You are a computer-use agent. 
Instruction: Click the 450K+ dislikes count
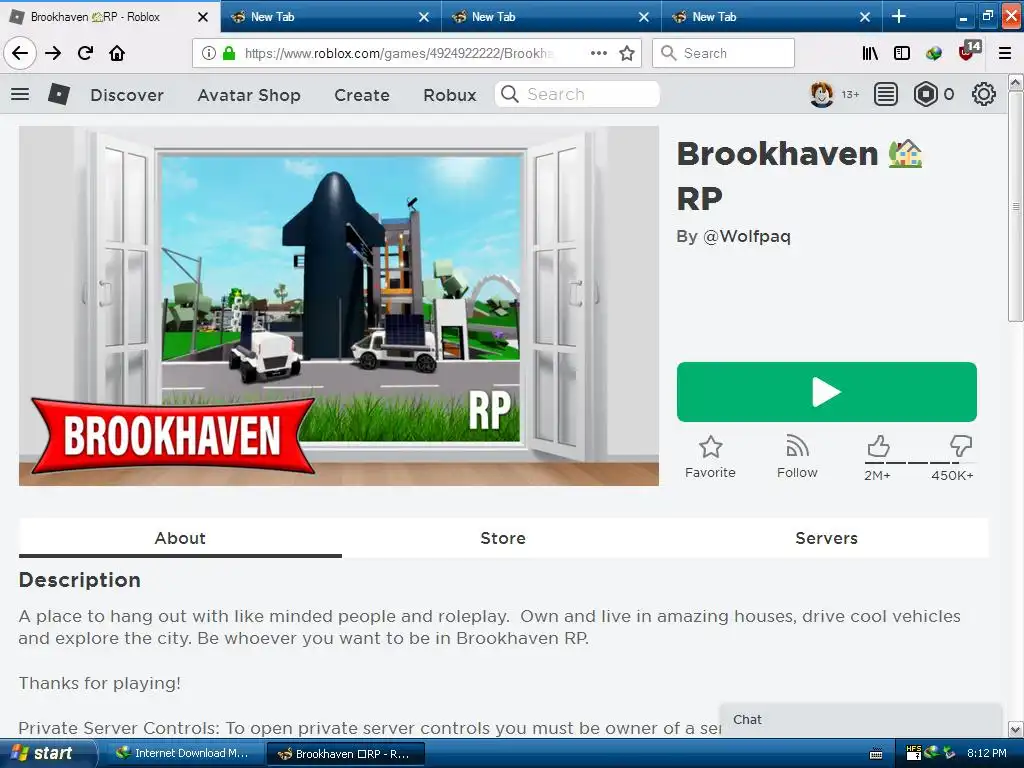[x=952, y=475]
